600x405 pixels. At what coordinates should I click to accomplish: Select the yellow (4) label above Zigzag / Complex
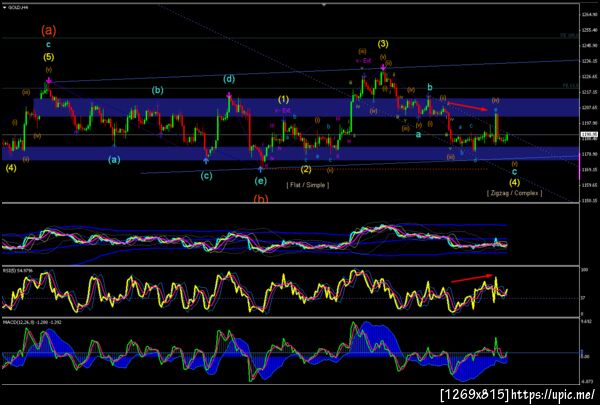coord(515,182)
